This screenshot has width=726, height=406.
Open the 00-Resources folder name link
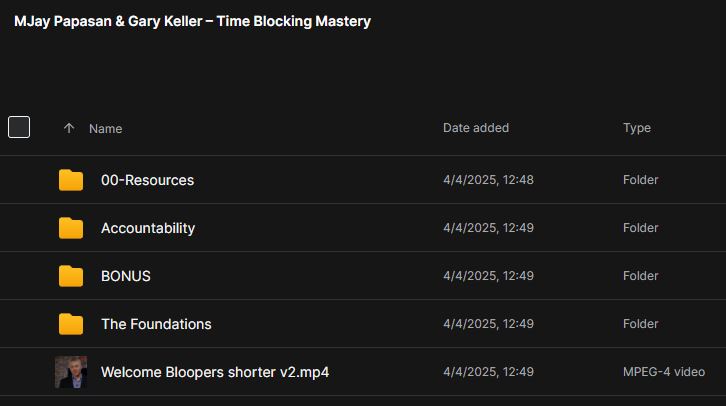pos(147,180)
